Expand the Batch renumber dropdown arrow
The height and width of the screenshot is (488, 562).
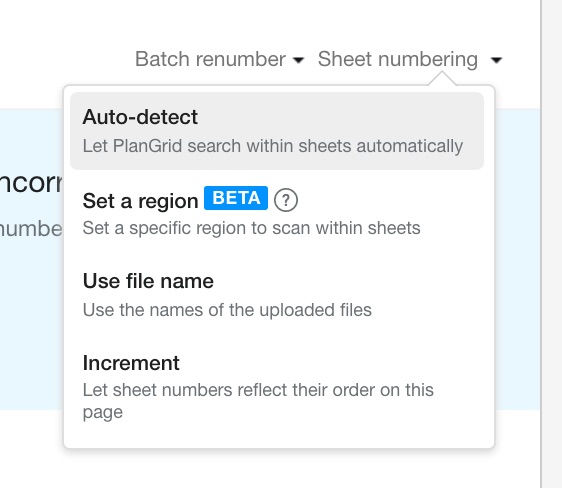pyautogui.click(x=298, y=60)
